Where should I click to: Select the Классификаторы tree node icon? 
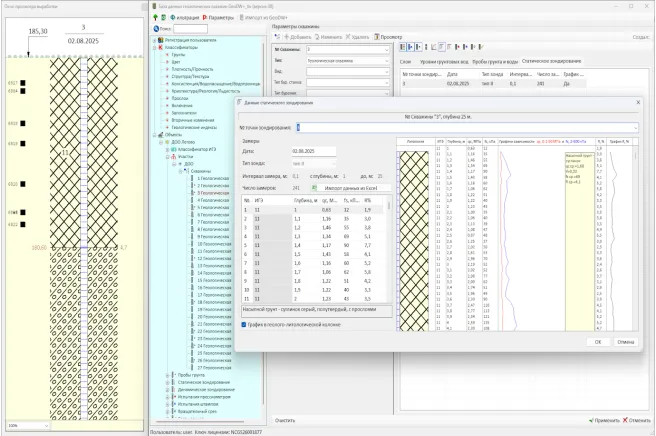[162, 47]
